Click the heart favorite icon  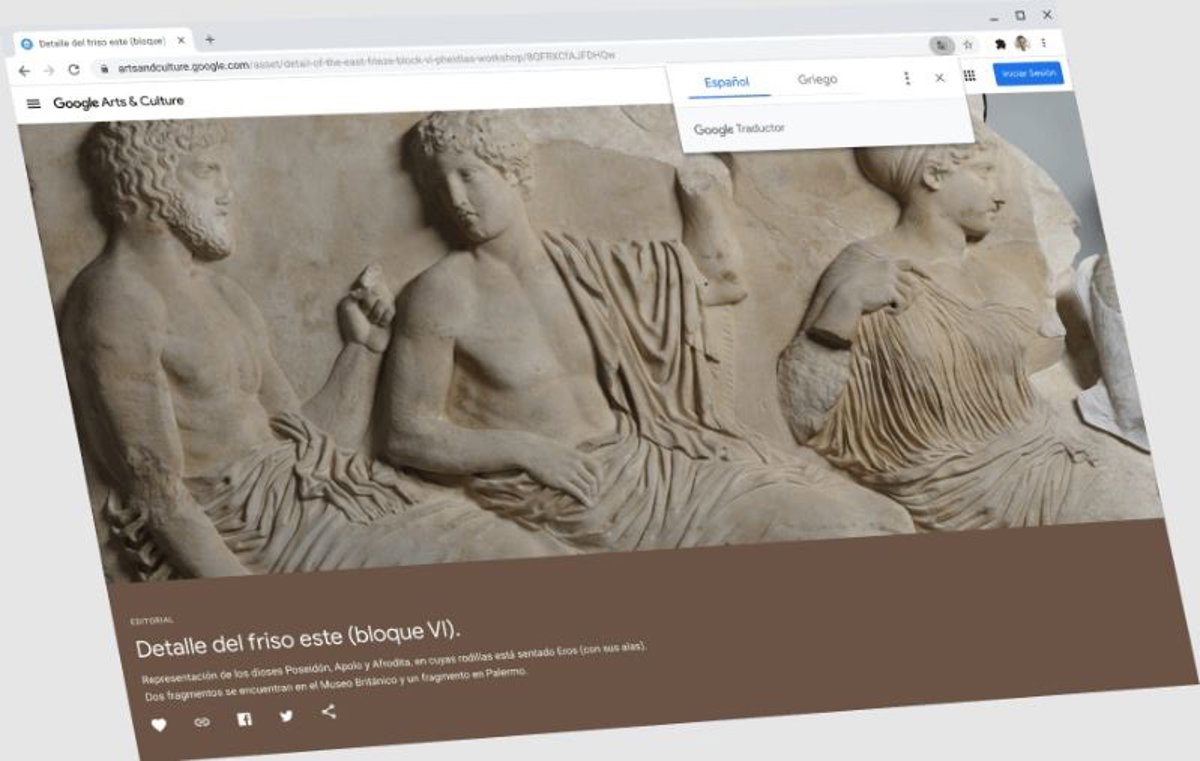coord(158,725)
